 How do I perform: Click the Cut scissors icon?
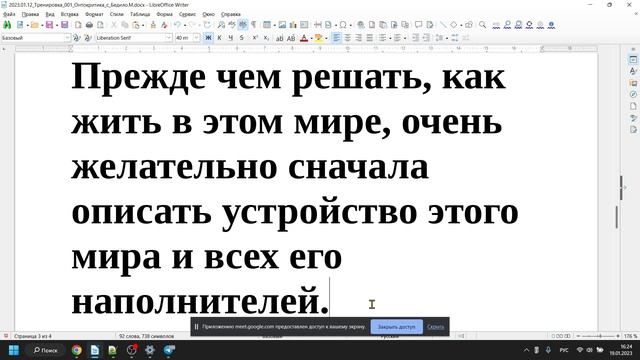114,25
